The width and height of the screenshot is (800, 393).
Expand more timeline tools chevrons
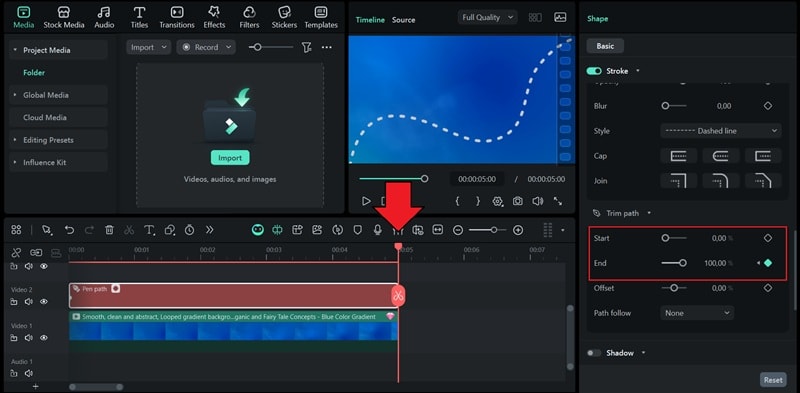[209, 230]
